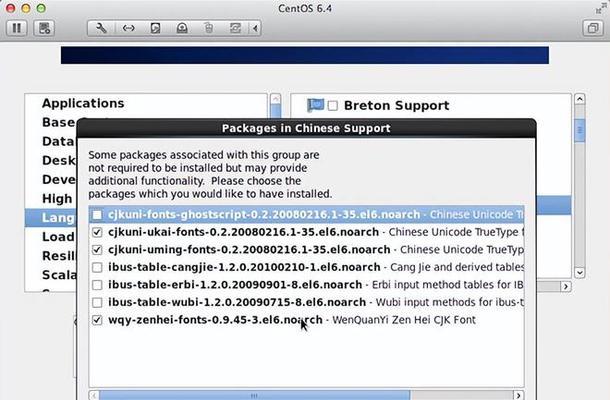
Task: Click 'WenQuanYi Zen Hei CJK Font' description
Action: pos(404,320)
